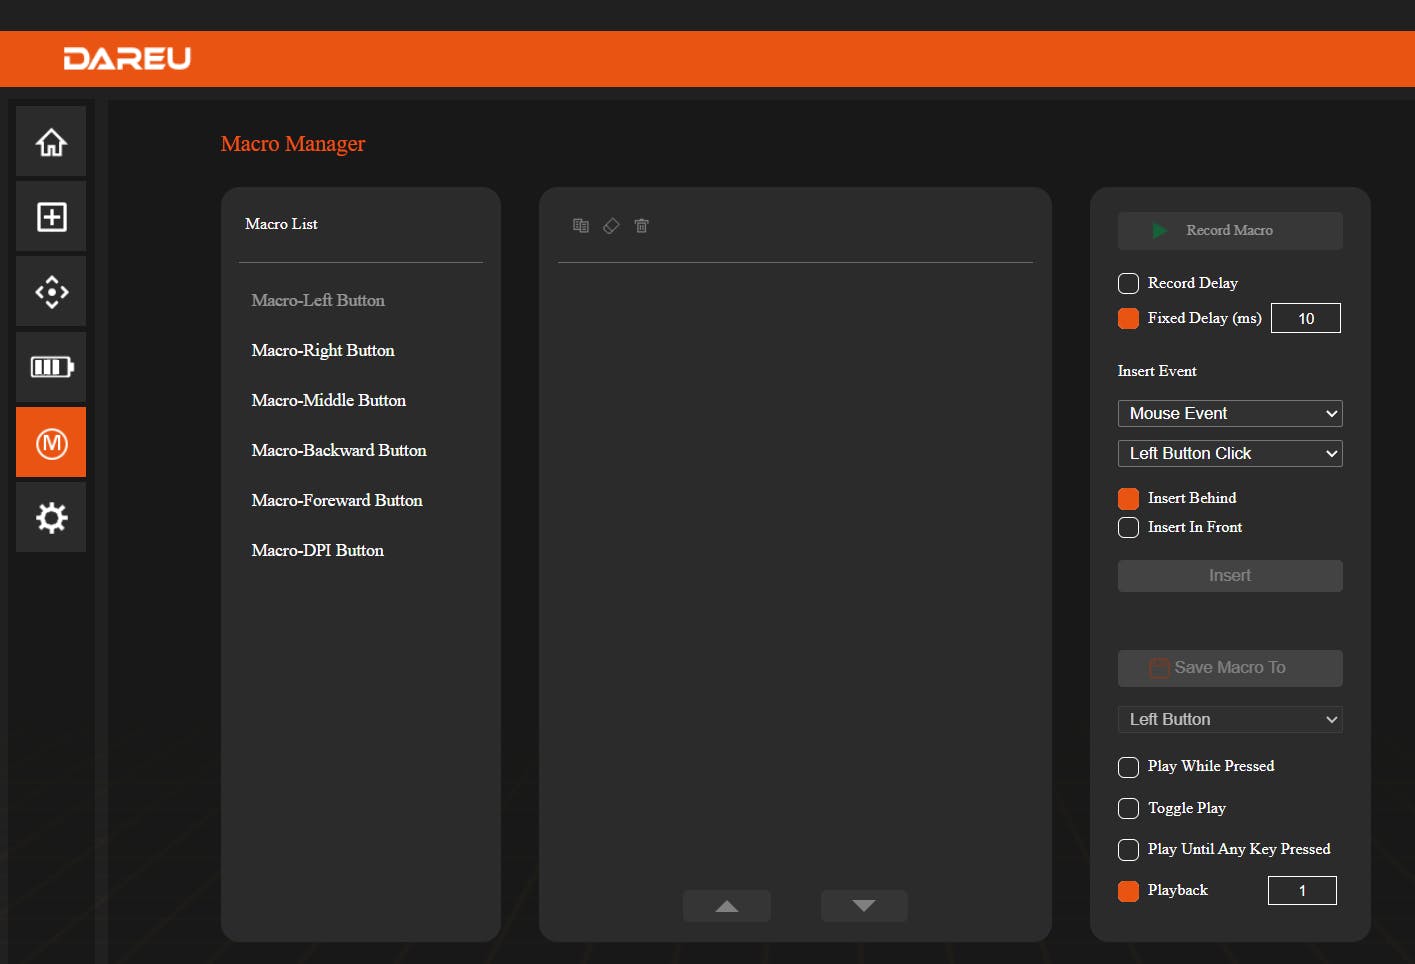Open the DPI crosshair sidebar icon
This screenshot has width=1415, height=964.
(x=51, y=292)
